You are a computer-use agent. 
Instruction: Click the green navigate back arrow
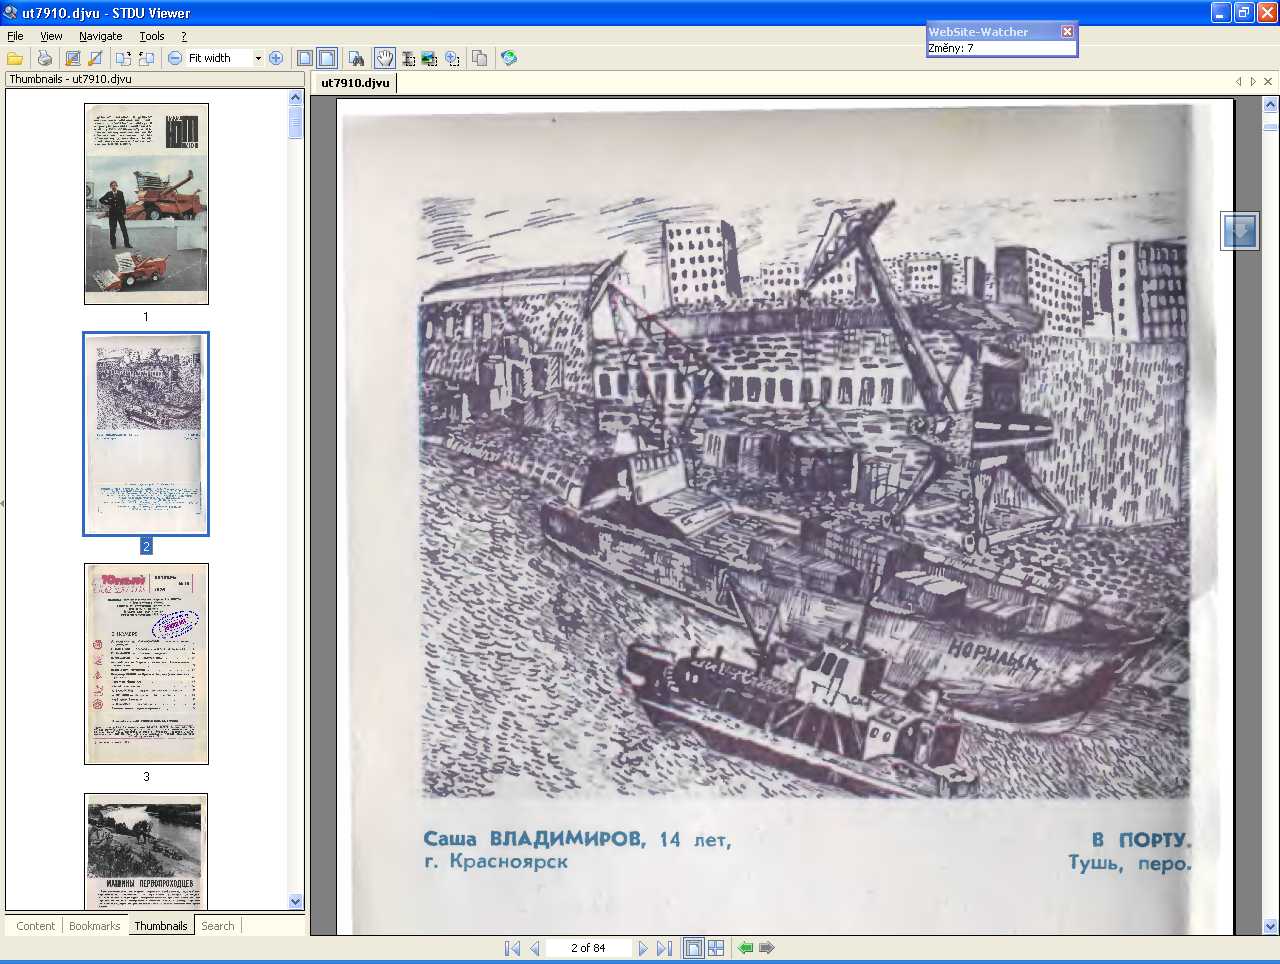coord(745,948)
